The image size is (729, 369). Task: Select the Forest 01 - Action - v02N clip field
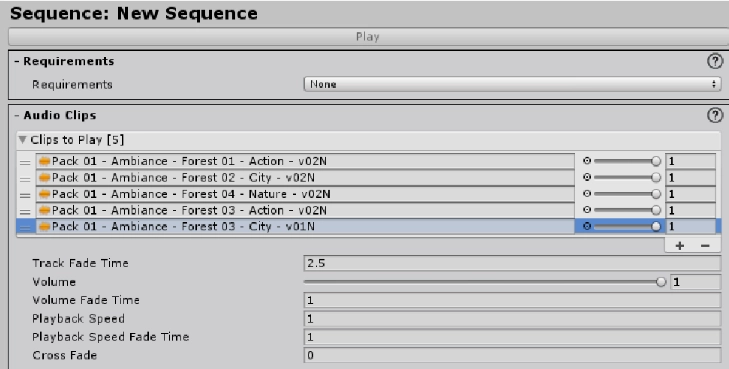coord(305,161)
